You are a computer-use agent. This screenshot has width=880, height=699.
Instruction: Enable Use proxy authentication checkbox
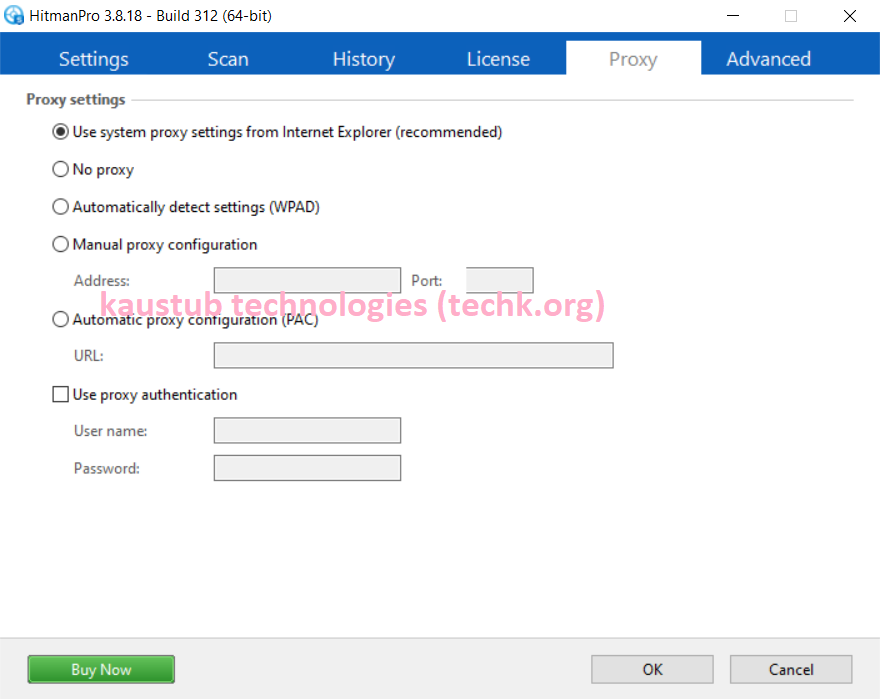(x=61, y=394)
